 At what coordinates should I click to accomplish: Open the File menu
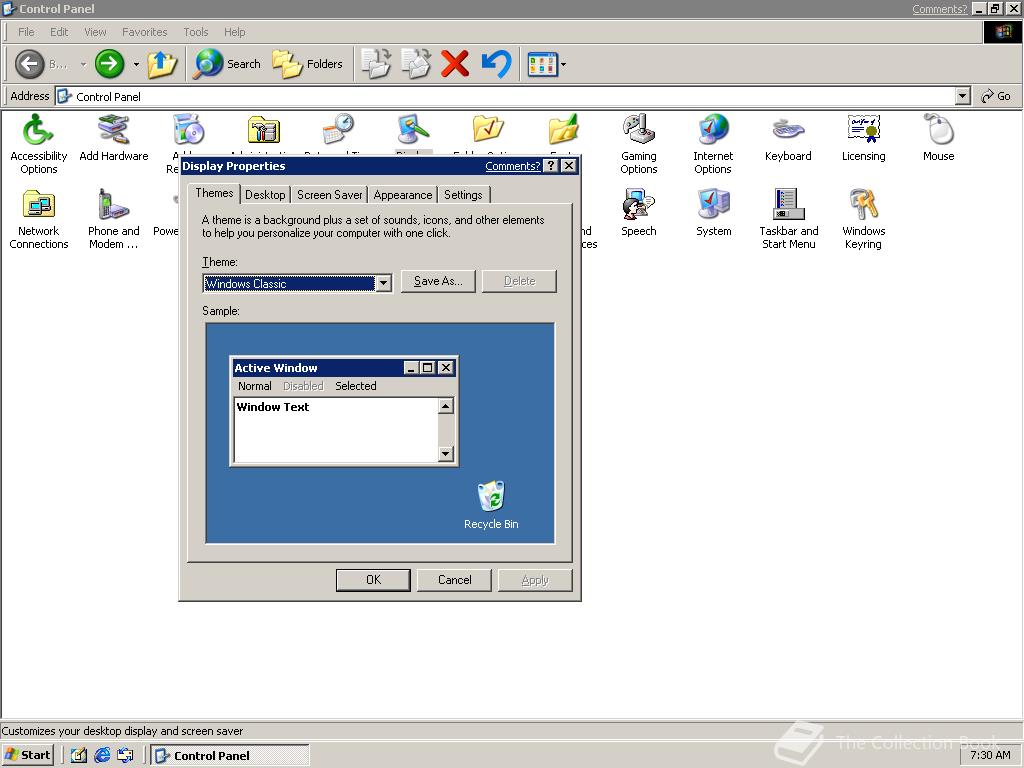pos(26,31)
